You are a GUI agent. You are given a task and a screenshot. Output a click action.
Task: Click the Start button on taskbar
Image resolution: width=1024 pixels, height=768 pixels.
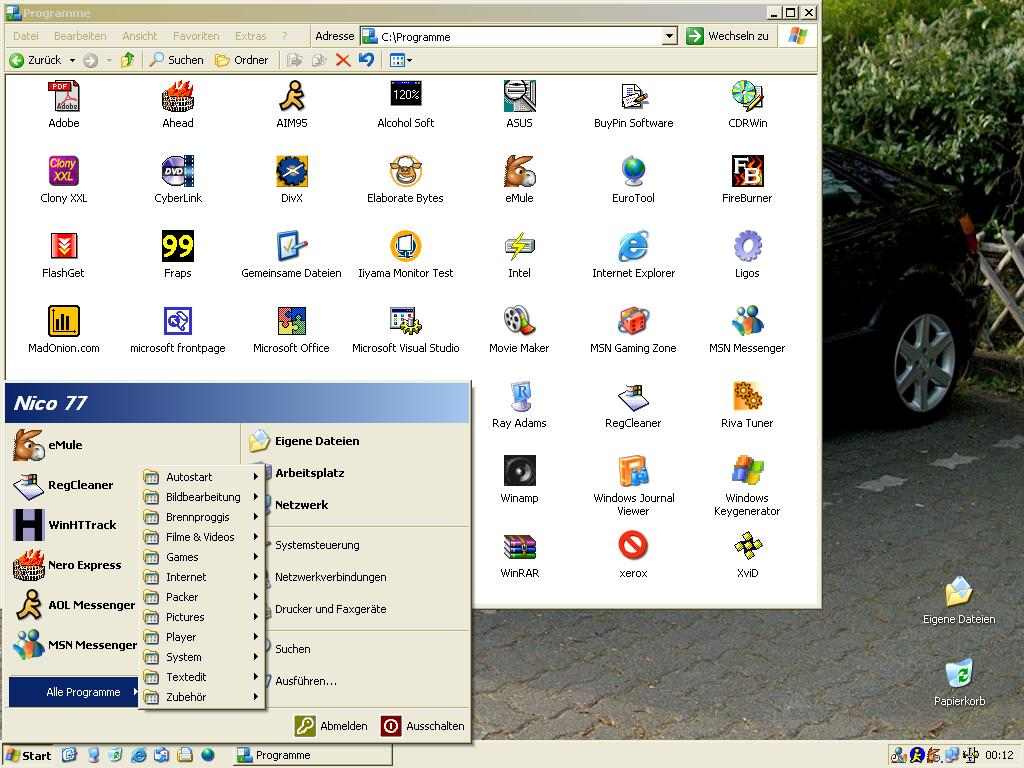(28, 756)
